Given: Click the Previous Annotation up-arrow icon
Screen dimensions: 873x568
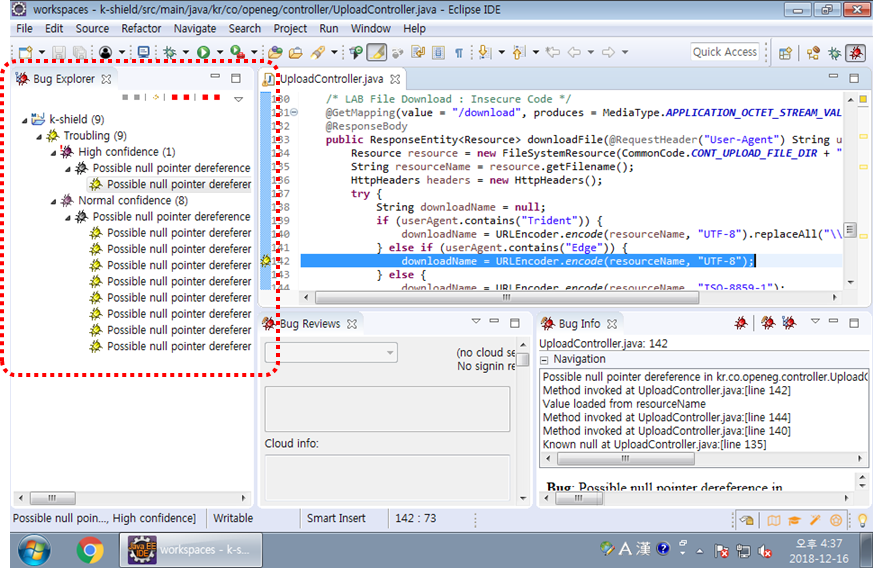Looking at the screenshot, I should point(518,52).
